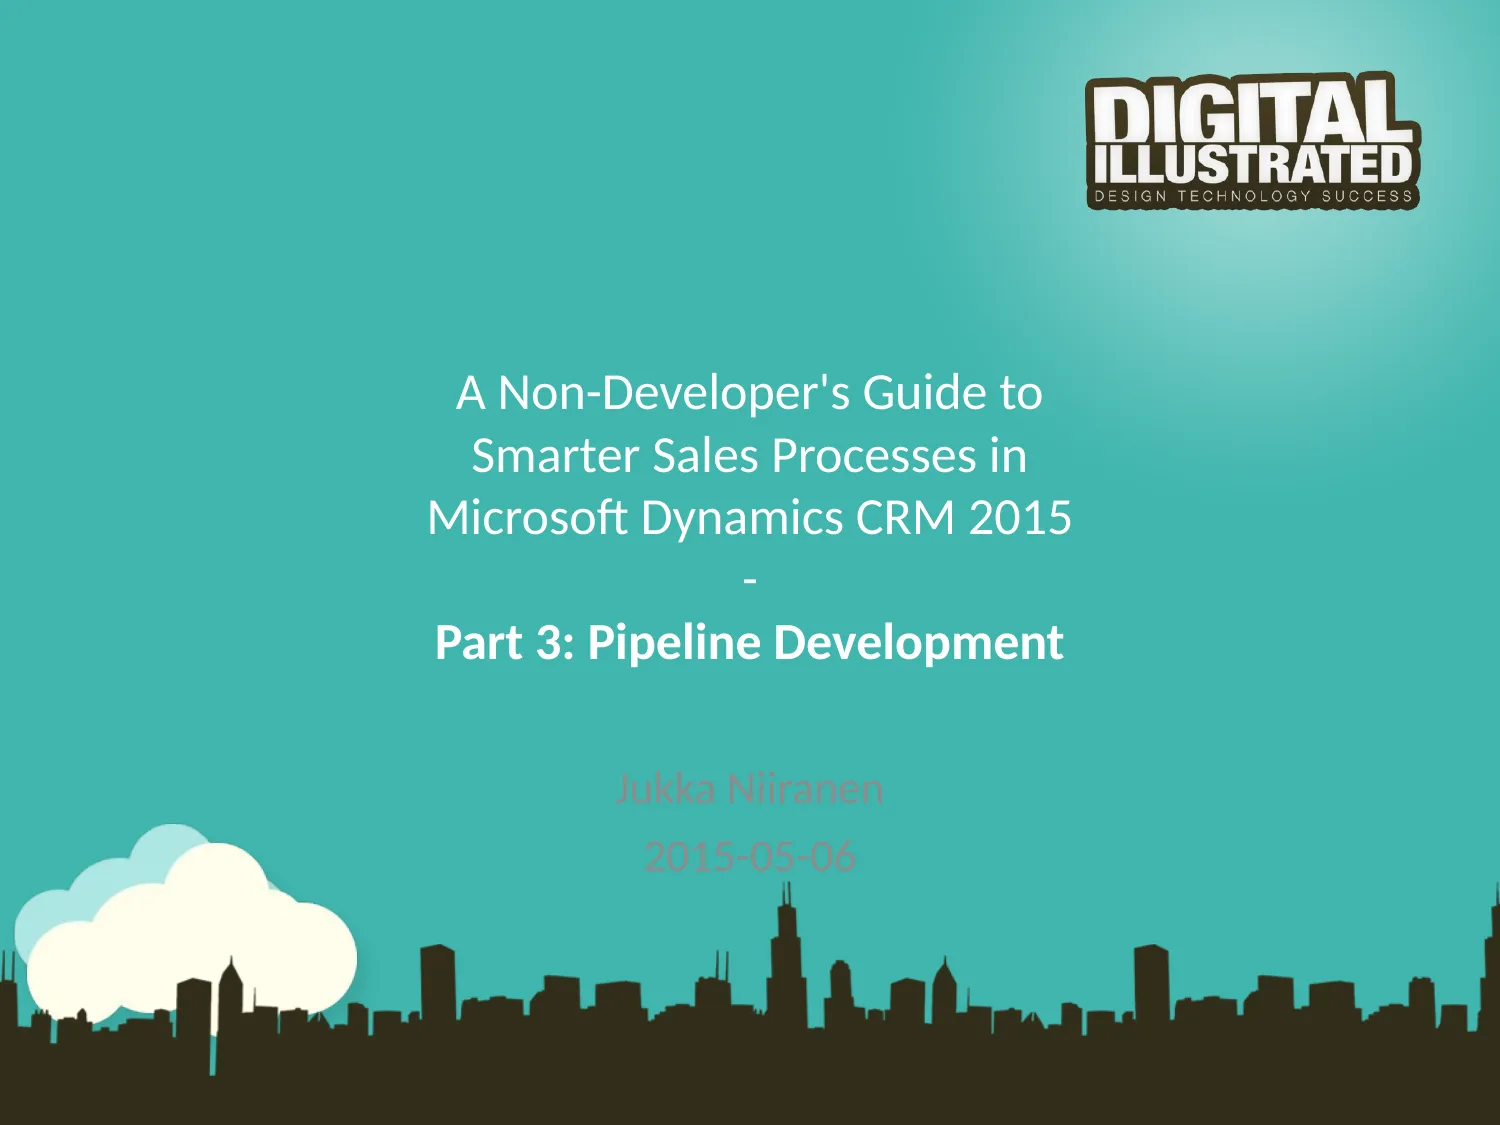Select the line 'Smarter Sales Processes in'

[749, 456]
